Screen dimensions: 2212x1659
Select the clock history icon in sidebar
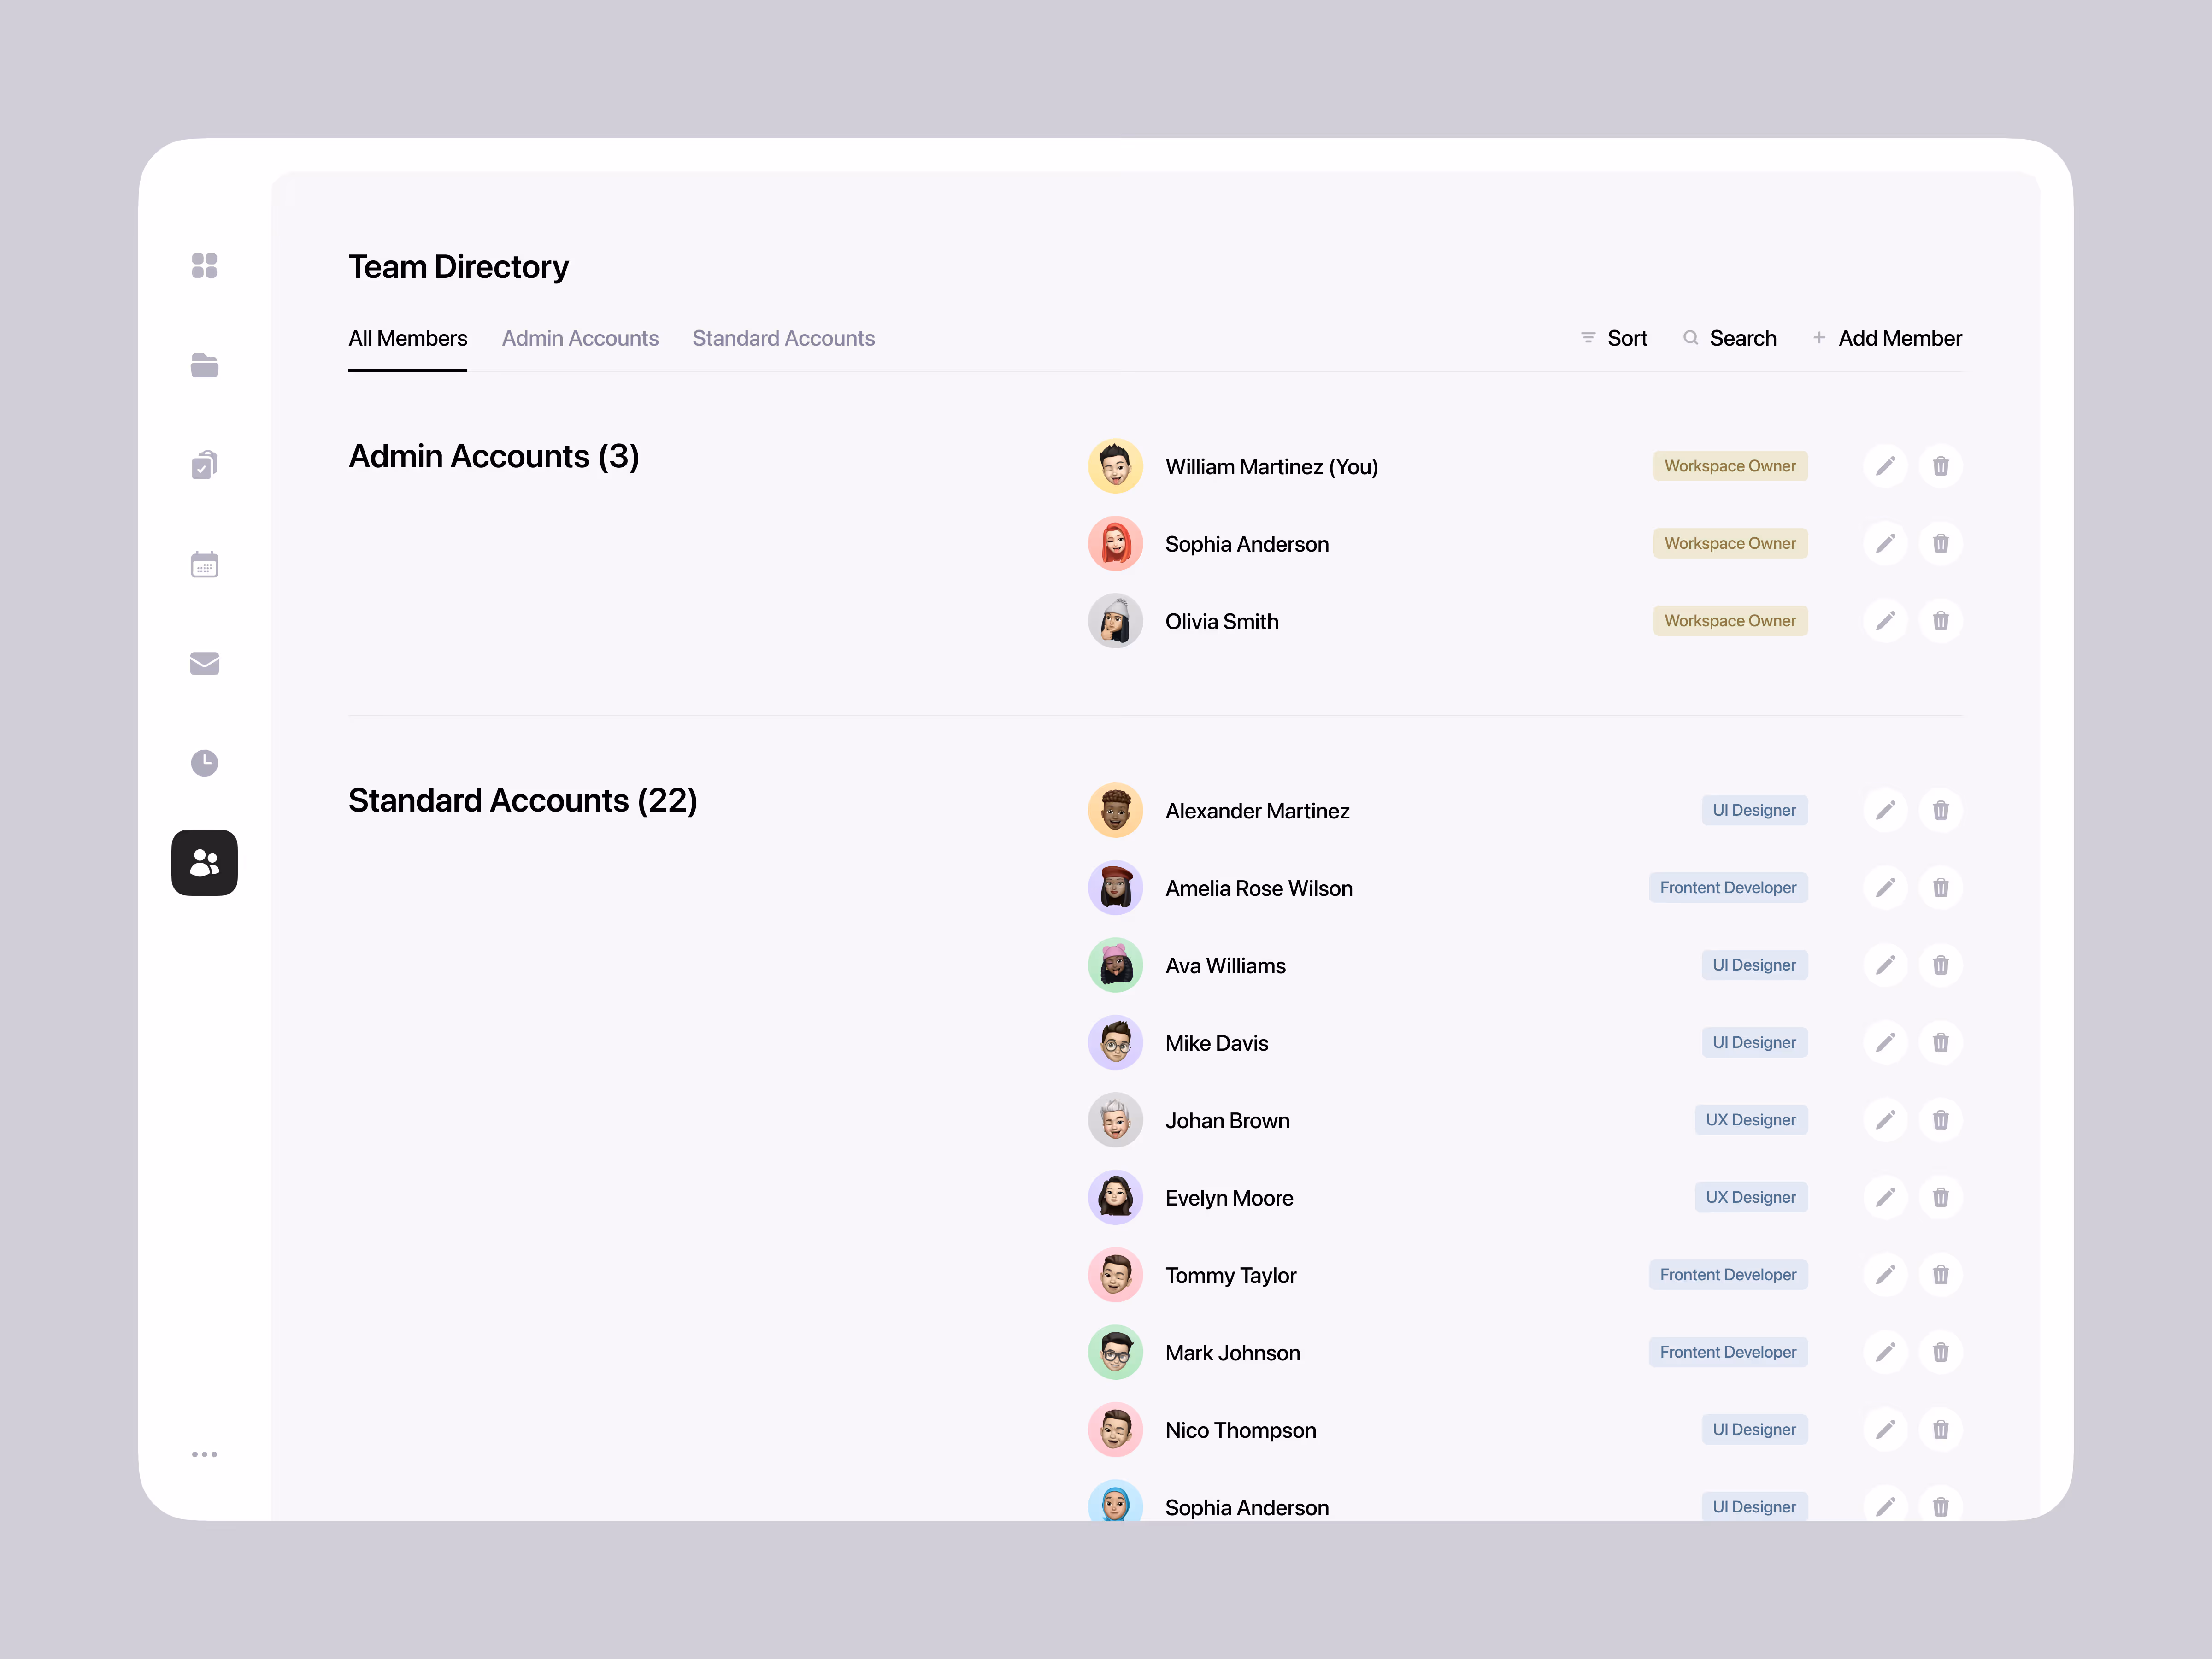[204, 762]
